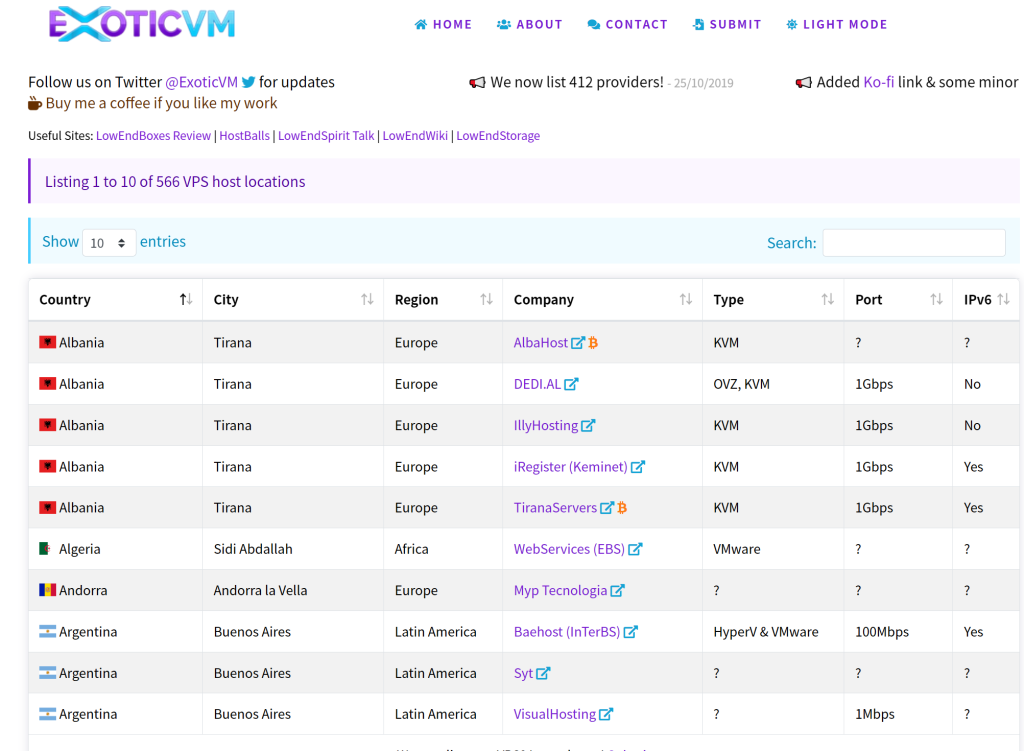Click the Algeria flag icon
The height and width of the screenshot is (751, 1024).
click(x=45, y=549)
